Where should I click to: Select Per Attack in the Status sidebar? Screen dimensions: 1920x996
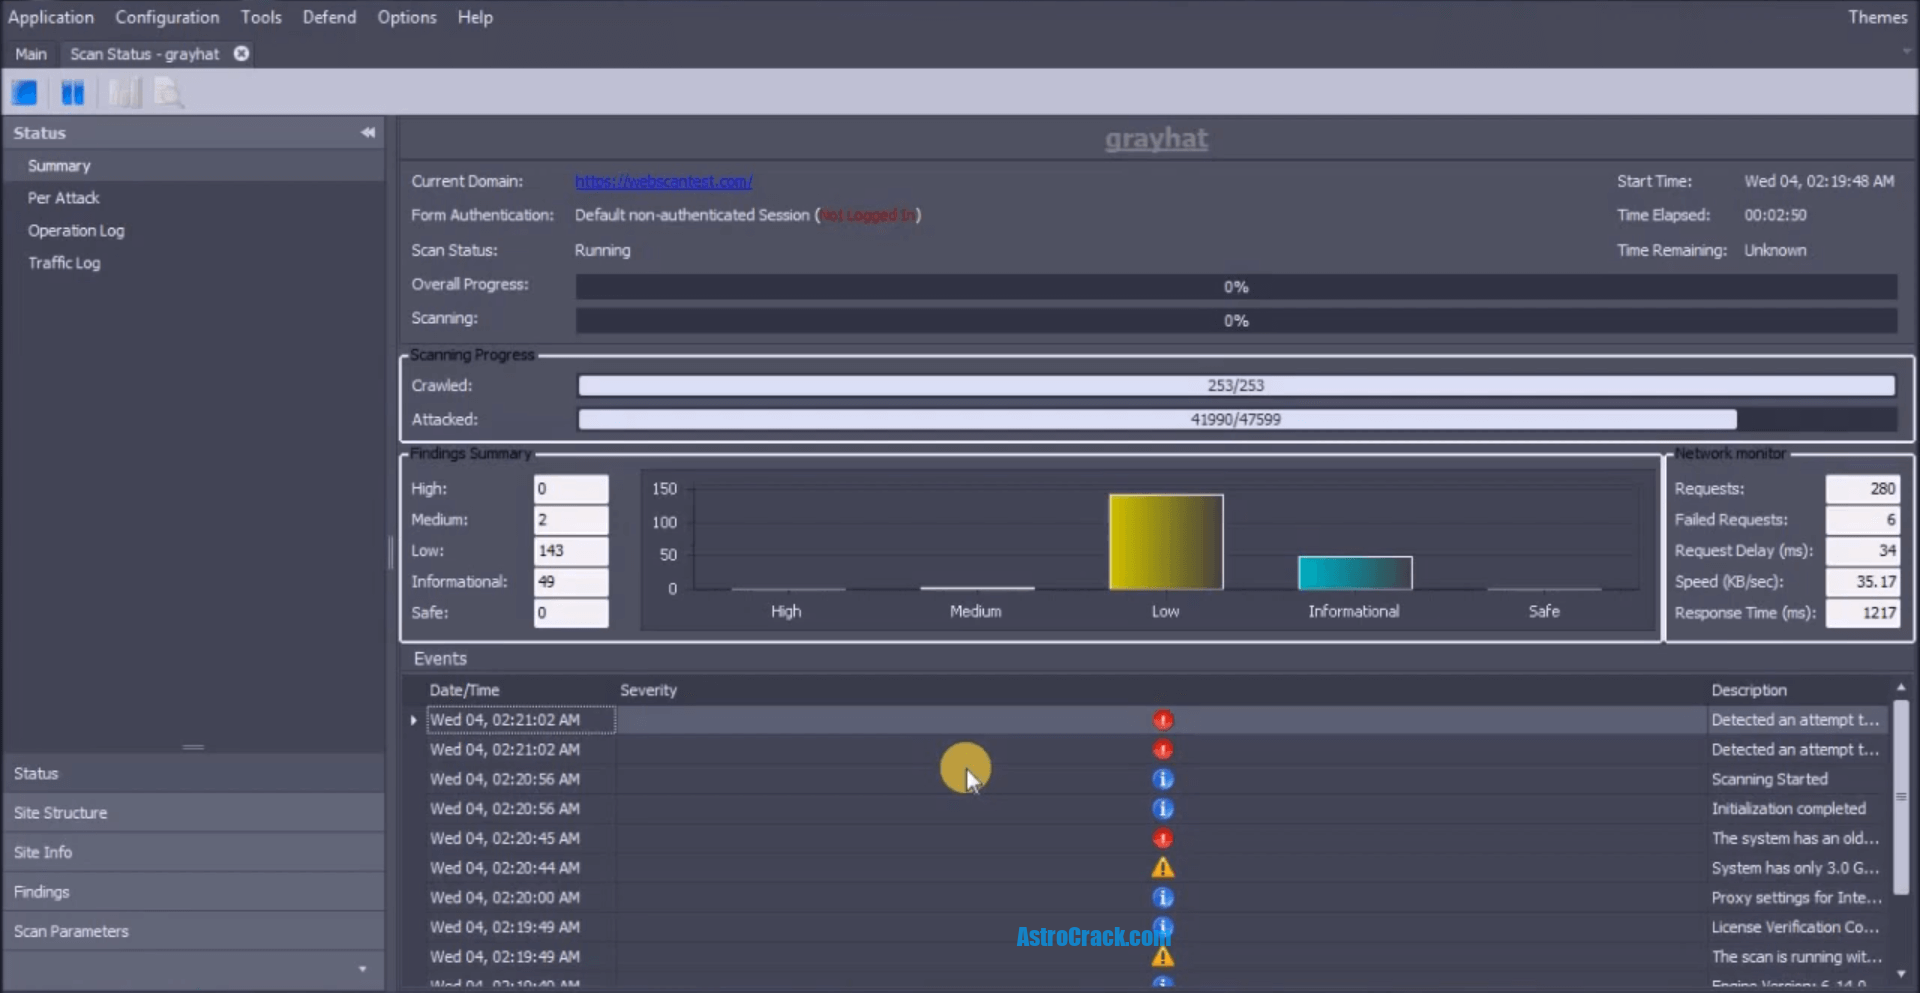(x=63, y=197)
